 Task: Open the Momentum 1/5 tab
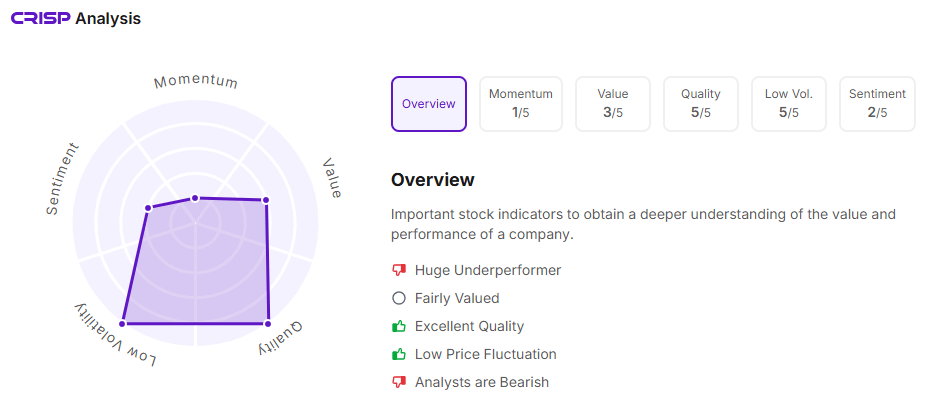tap(520, 104)
